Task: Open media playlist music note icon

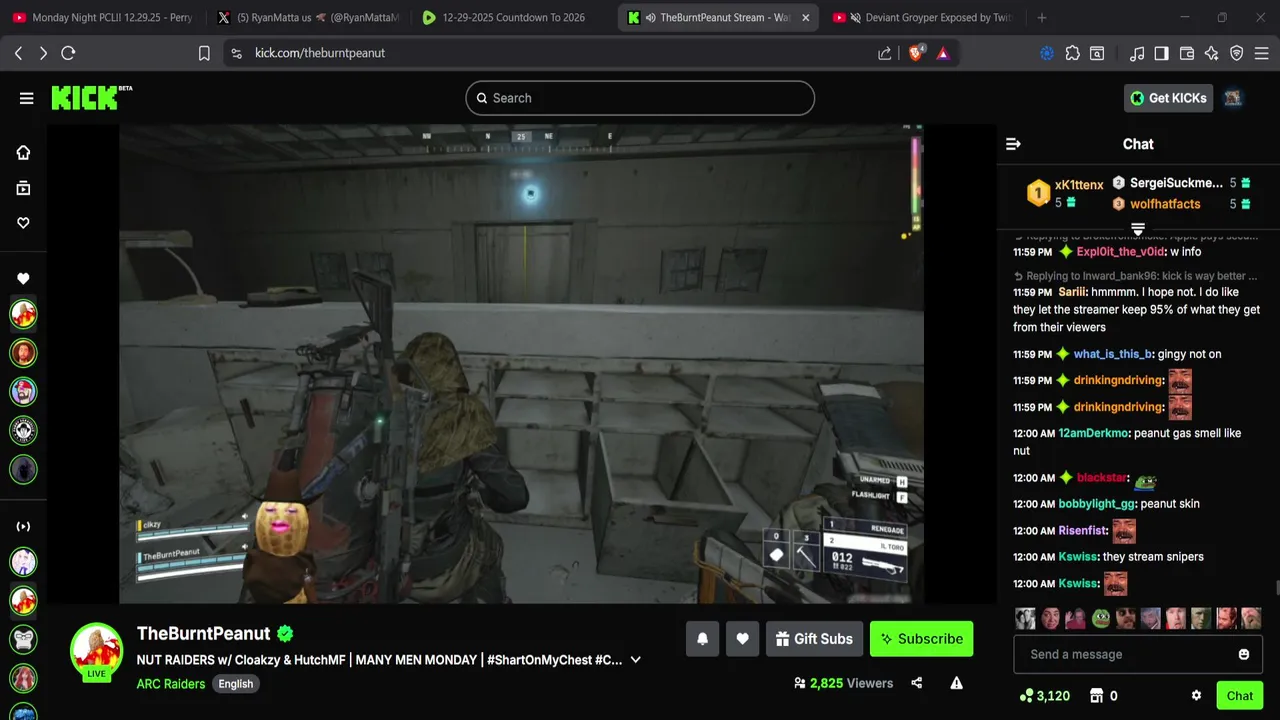Action: (x=1137, y=53)
